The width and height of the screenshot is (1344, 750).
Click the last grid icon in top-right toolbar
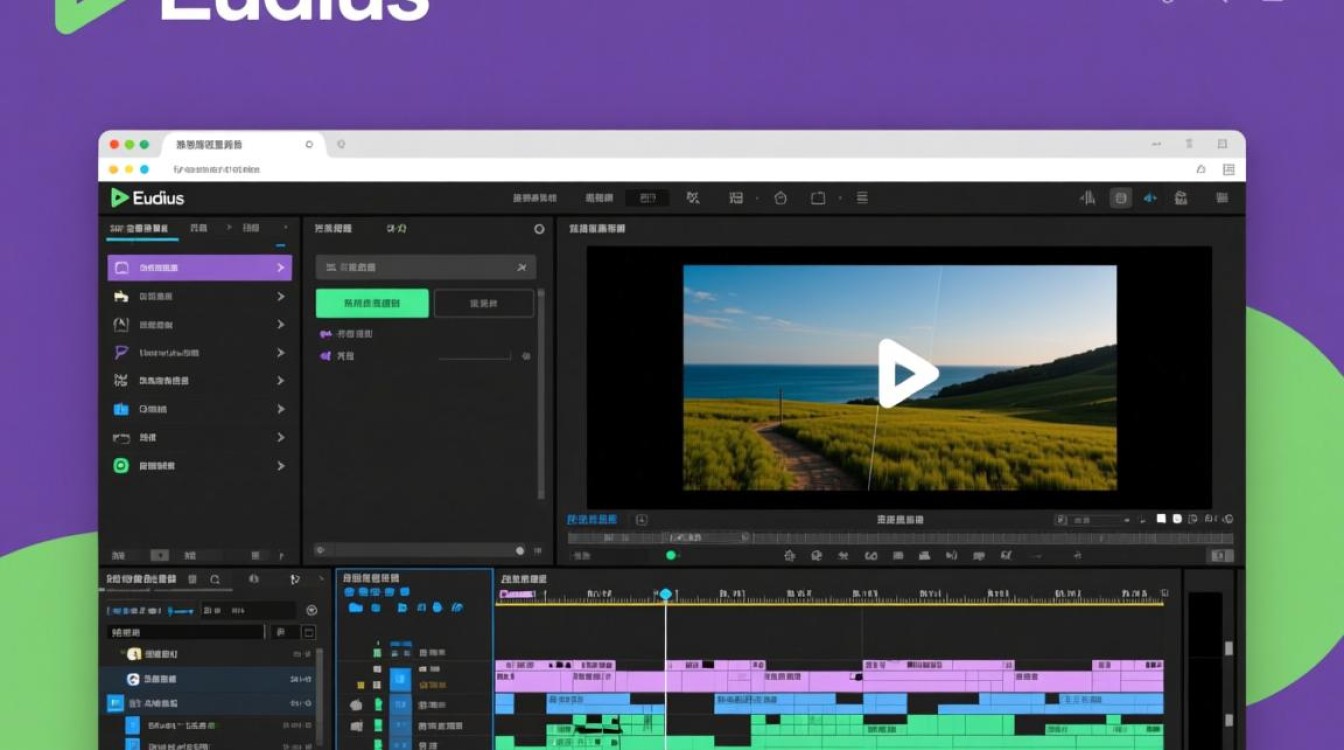1221,198
